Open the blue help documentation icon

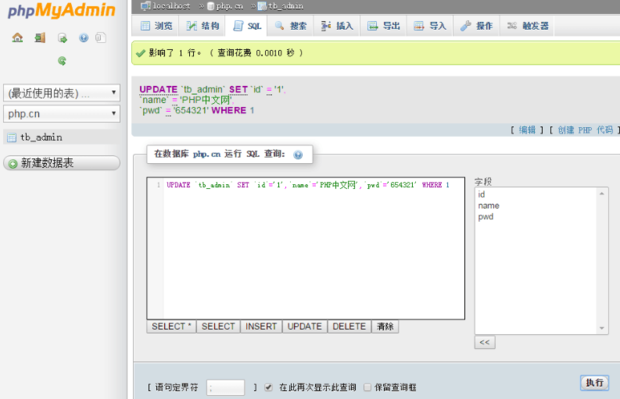point(83,38)
